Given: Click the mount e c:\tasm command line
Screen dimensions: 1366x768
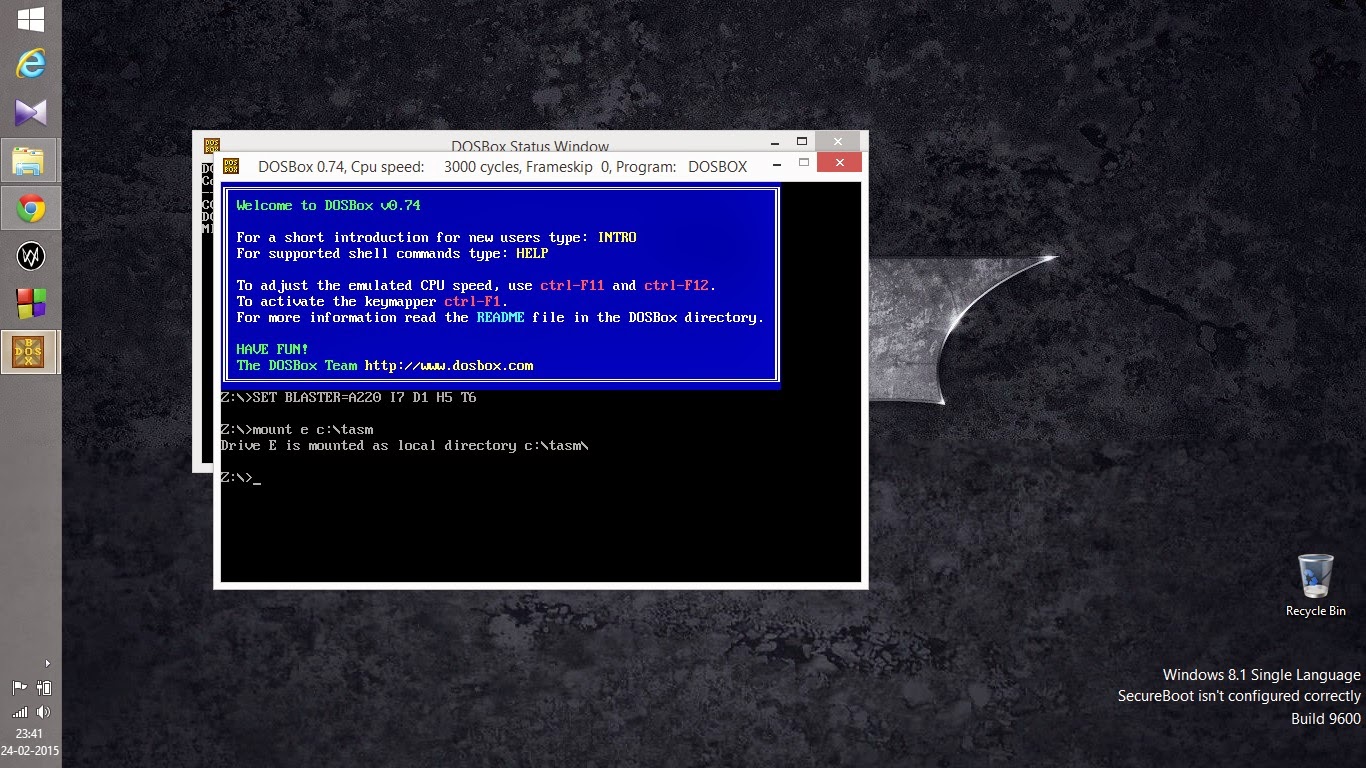Looking at the screenshot, I should (296, 429).
